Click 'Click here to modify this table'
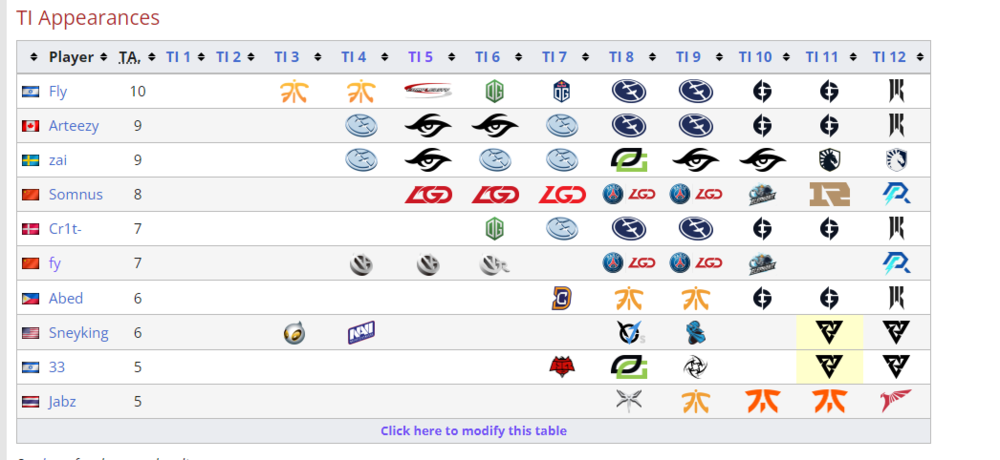Image resolution: width=1000 pixels, height=460 pixels. (x=473, y=431)
